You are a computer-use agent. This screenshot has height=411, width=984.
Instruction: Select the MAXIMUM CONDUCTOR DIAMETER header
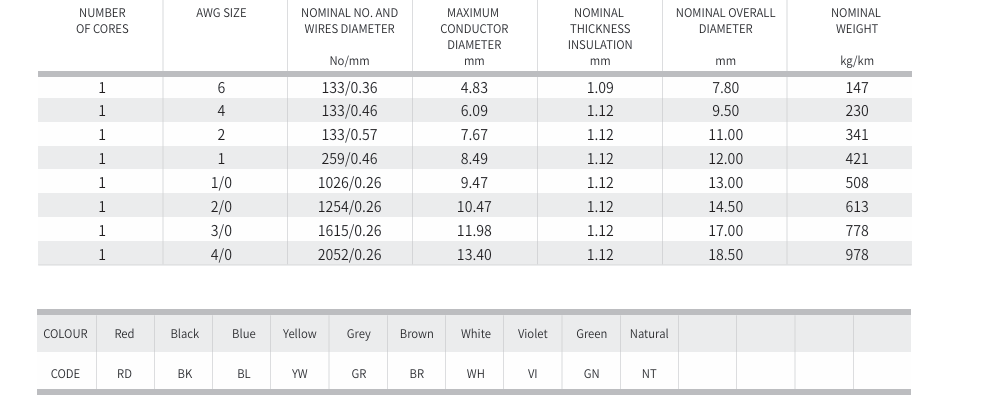(474, 29)
